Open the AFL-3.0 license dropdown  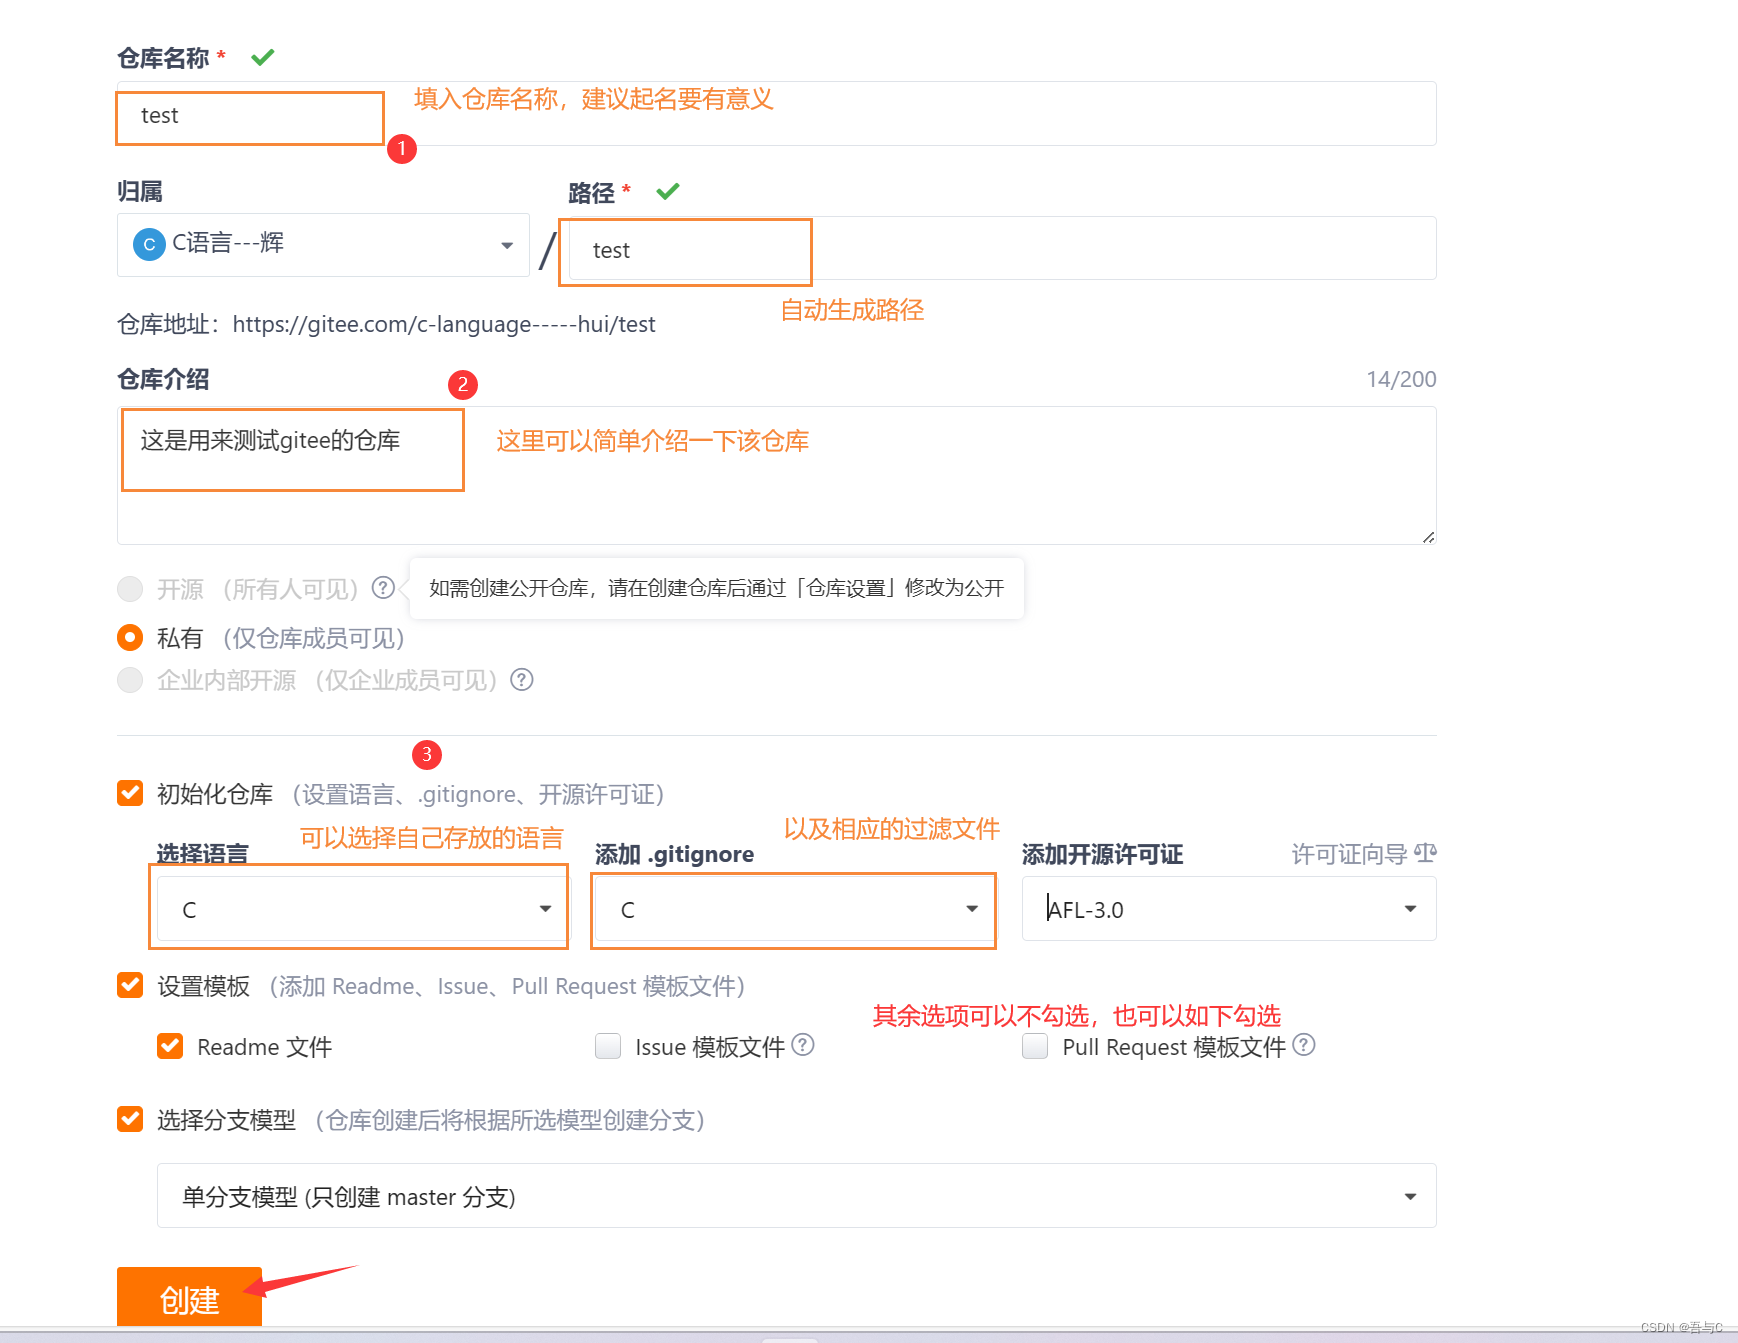(x=1410, y=908)
